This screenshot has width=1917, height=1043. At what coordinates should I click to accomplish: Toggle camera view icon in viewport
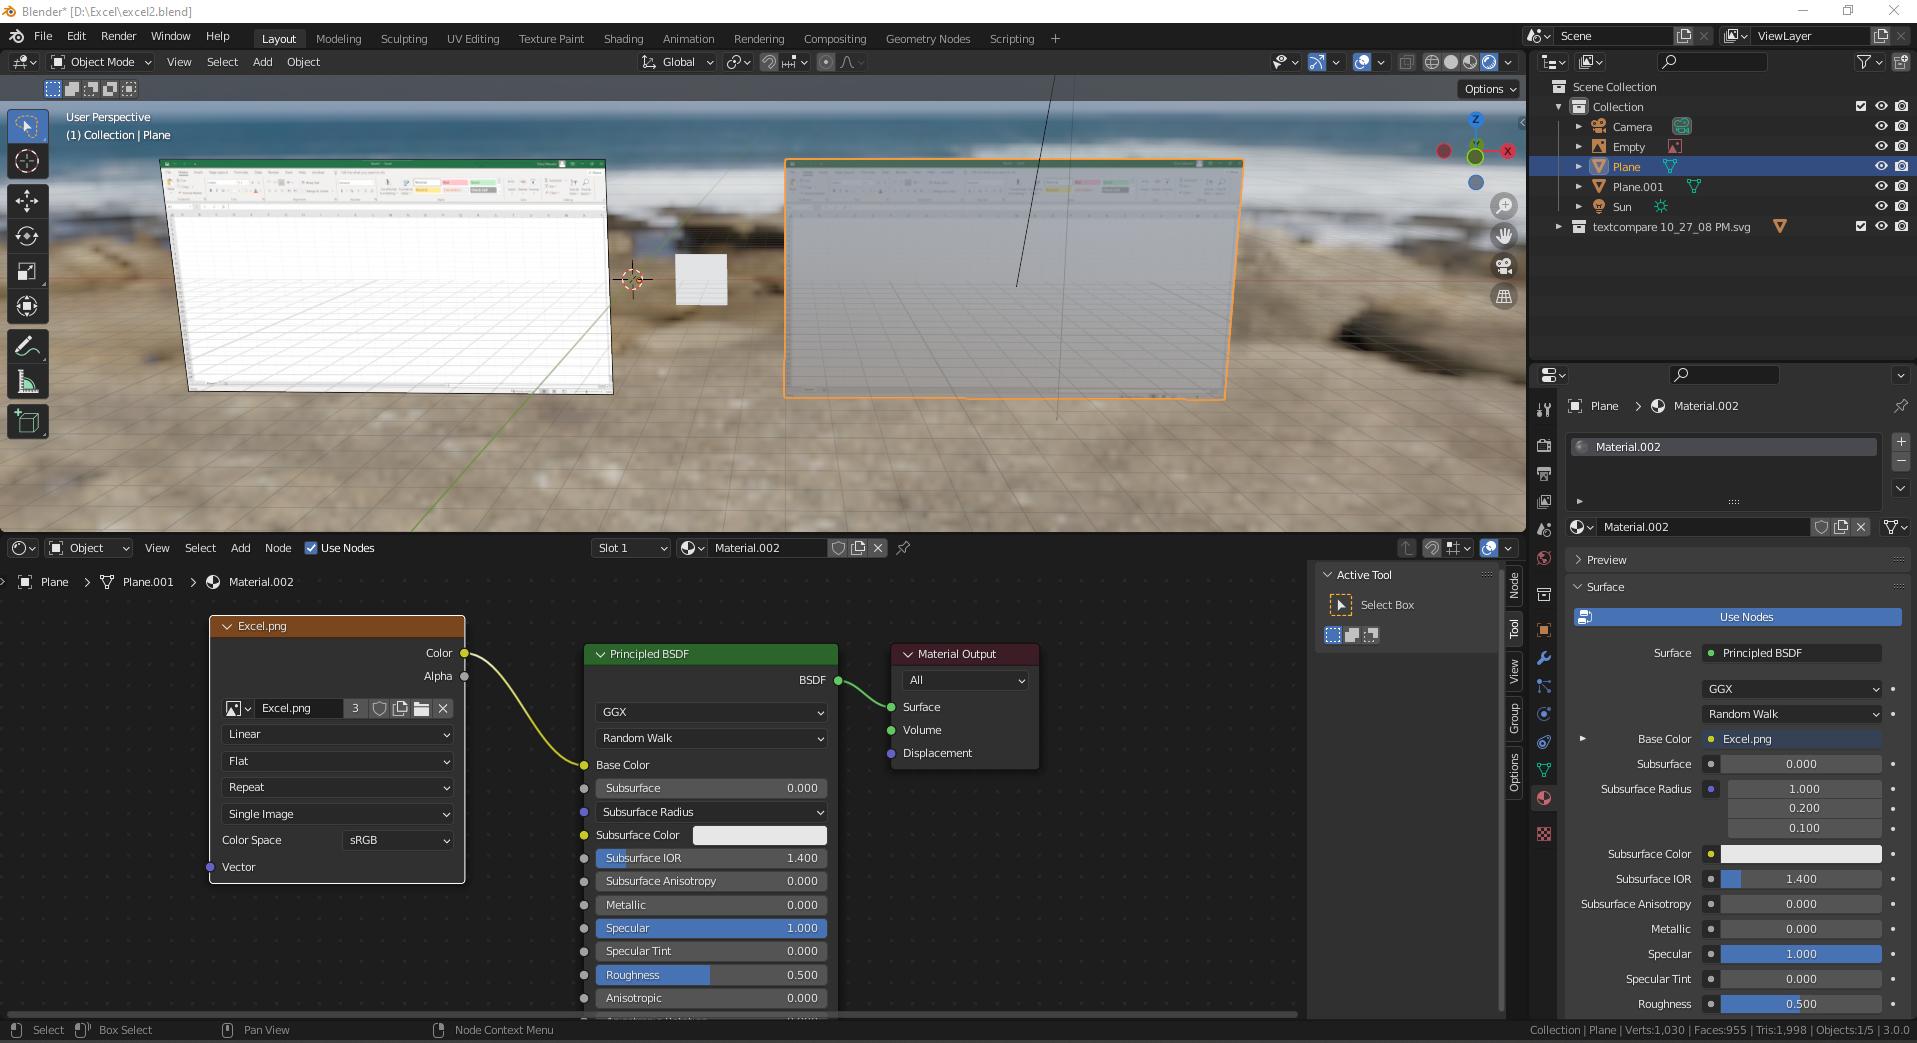pyautogui.click(x=1504, y=266)
